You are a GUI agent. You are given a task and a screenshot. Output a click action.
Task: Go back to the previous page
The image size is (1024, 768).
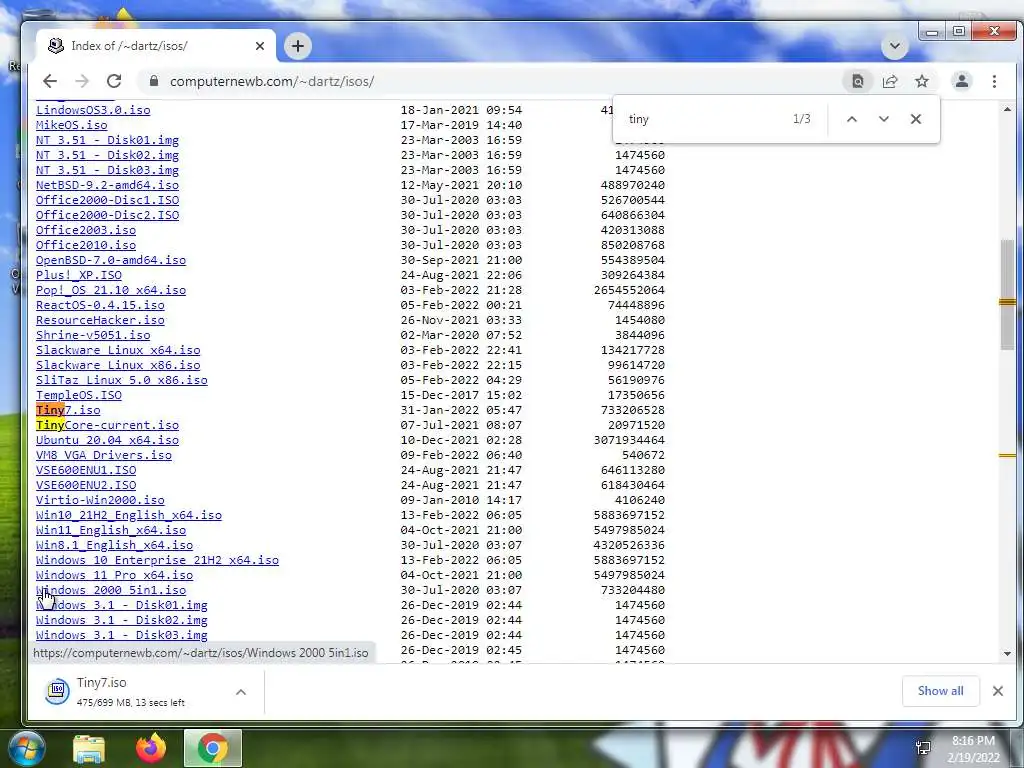tap(50, 81)
